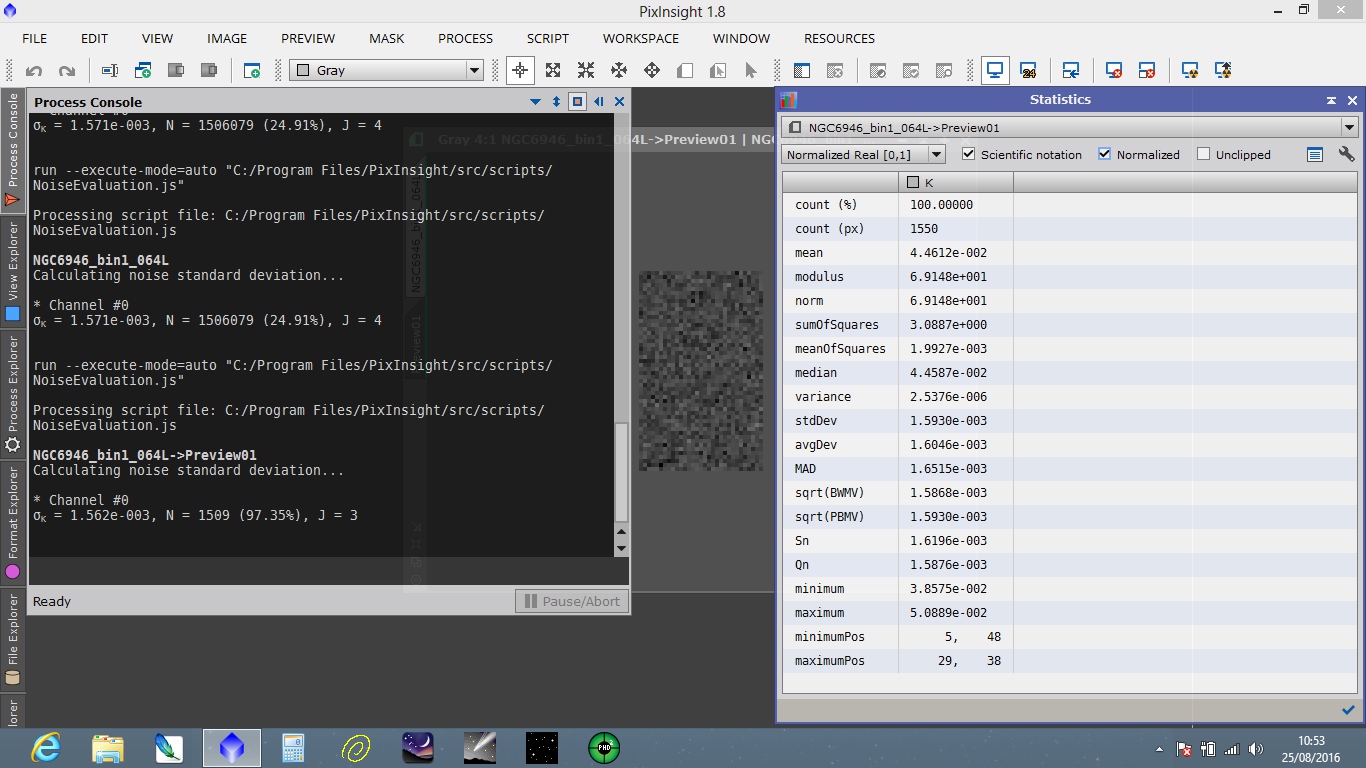Image resolution: width=1366 pixels, height=768 pixels.
Task: Click the four-arrow Pan mode icon
Action: (619, 70)
